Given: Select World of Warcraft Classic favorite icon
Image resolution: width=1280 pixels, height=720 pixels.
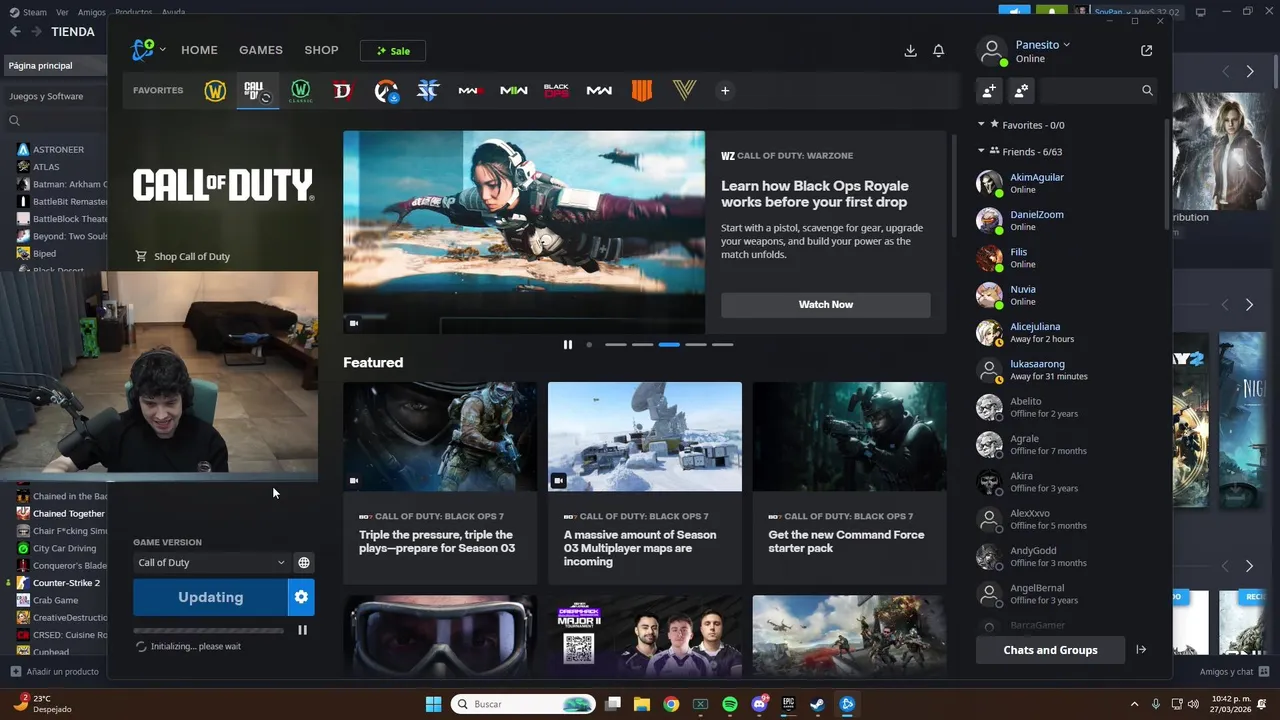Looking at the screenshot, I should 300,91.
